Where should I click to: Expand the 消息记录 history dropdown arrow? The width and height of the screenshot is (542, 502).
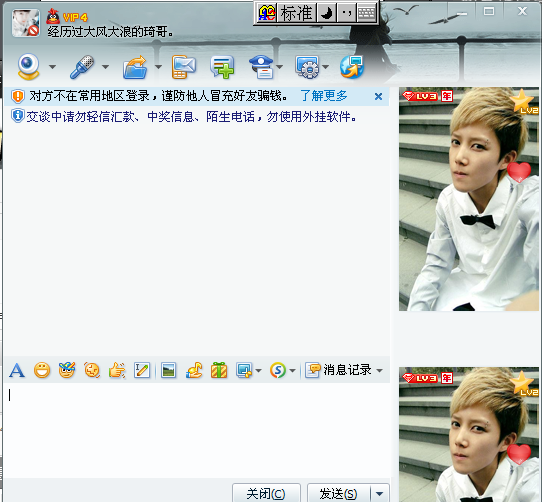(x=380, y=371)
